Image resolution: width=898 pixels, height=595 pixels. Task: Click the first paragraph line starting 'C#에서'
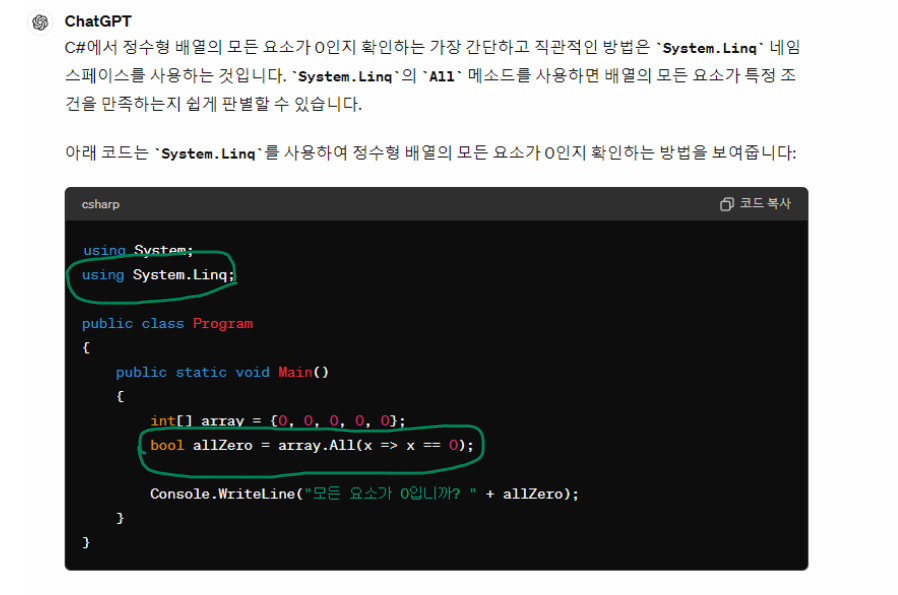(x=432, y=47)
